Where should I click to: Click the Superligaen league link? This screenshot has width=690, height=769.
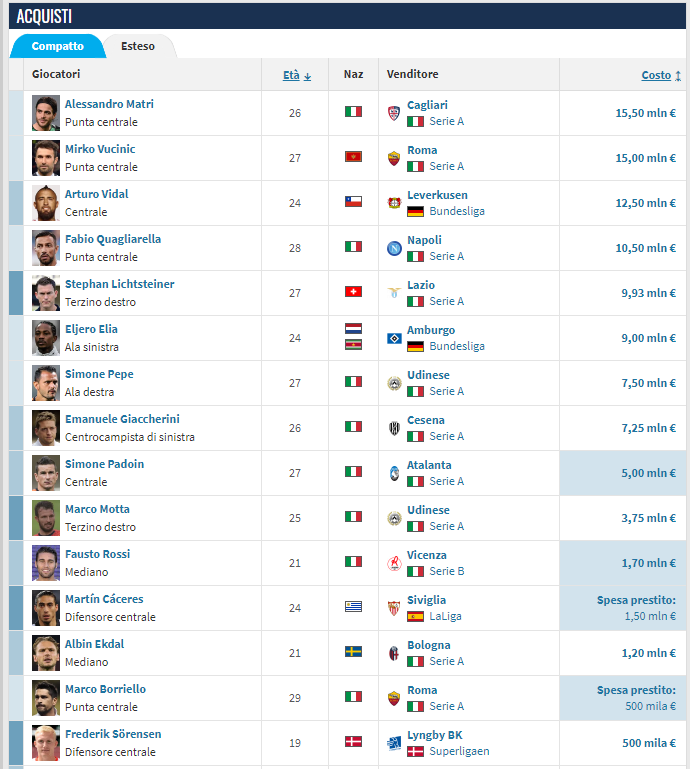click(x=459, y=751)
